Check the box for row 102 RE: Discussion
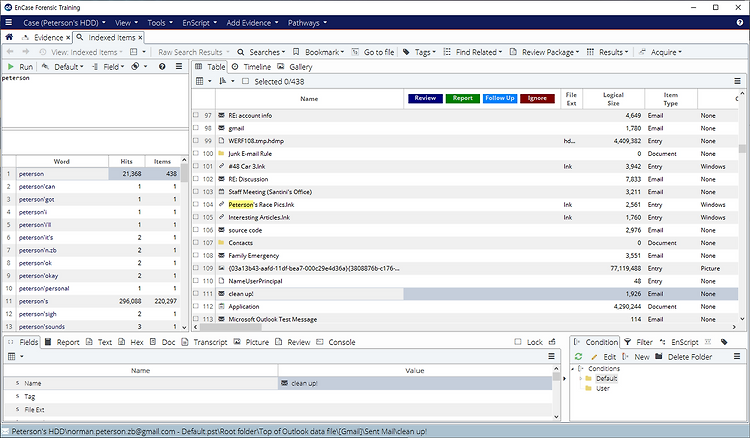This screenshot has width=750, height=438. (x=196, y=179)
